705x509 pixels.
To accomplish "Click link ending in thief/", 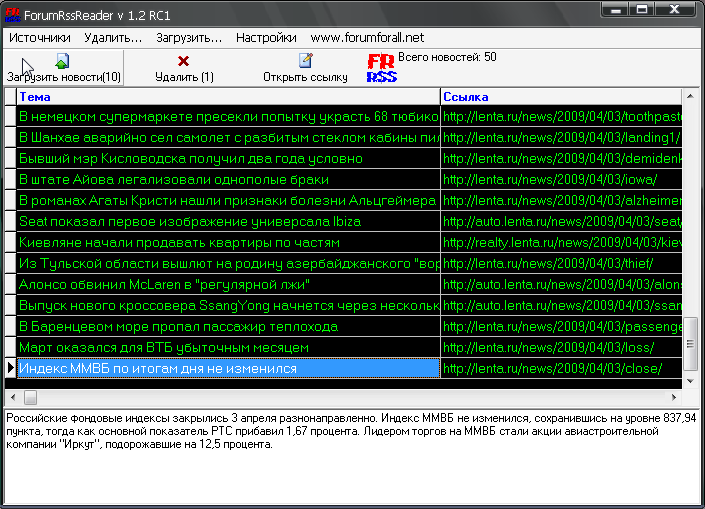I will coord(561,263).
